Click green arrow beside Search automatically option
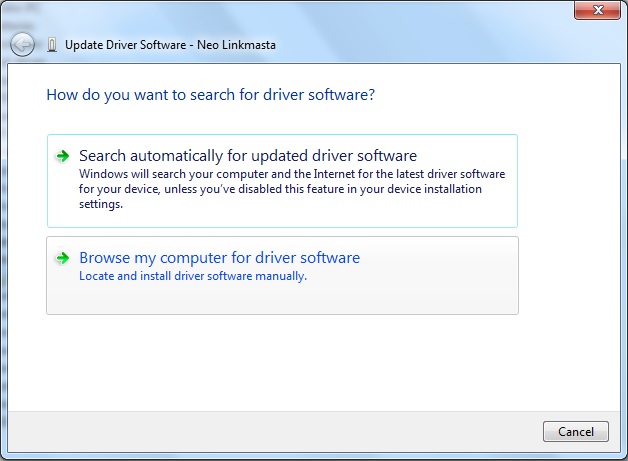 (x=62, y=156)
